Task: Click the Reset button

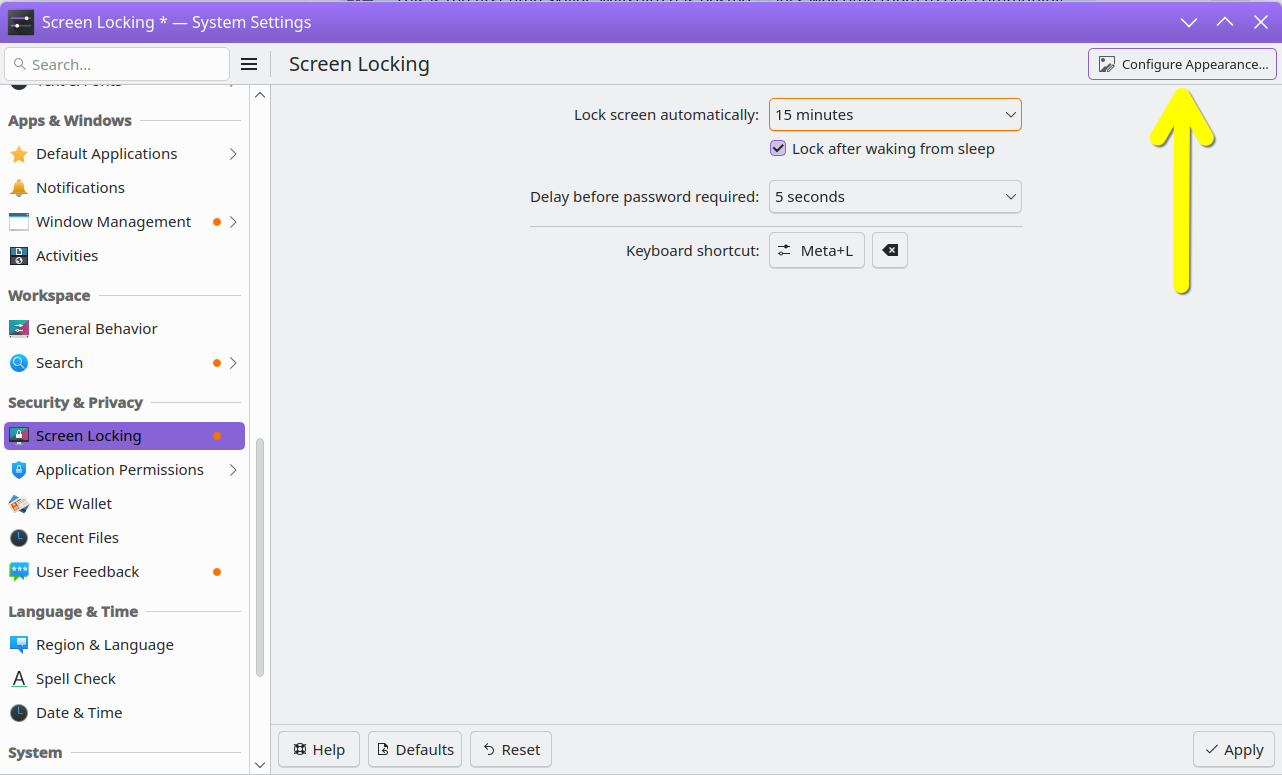Action: tap(511, 749)
